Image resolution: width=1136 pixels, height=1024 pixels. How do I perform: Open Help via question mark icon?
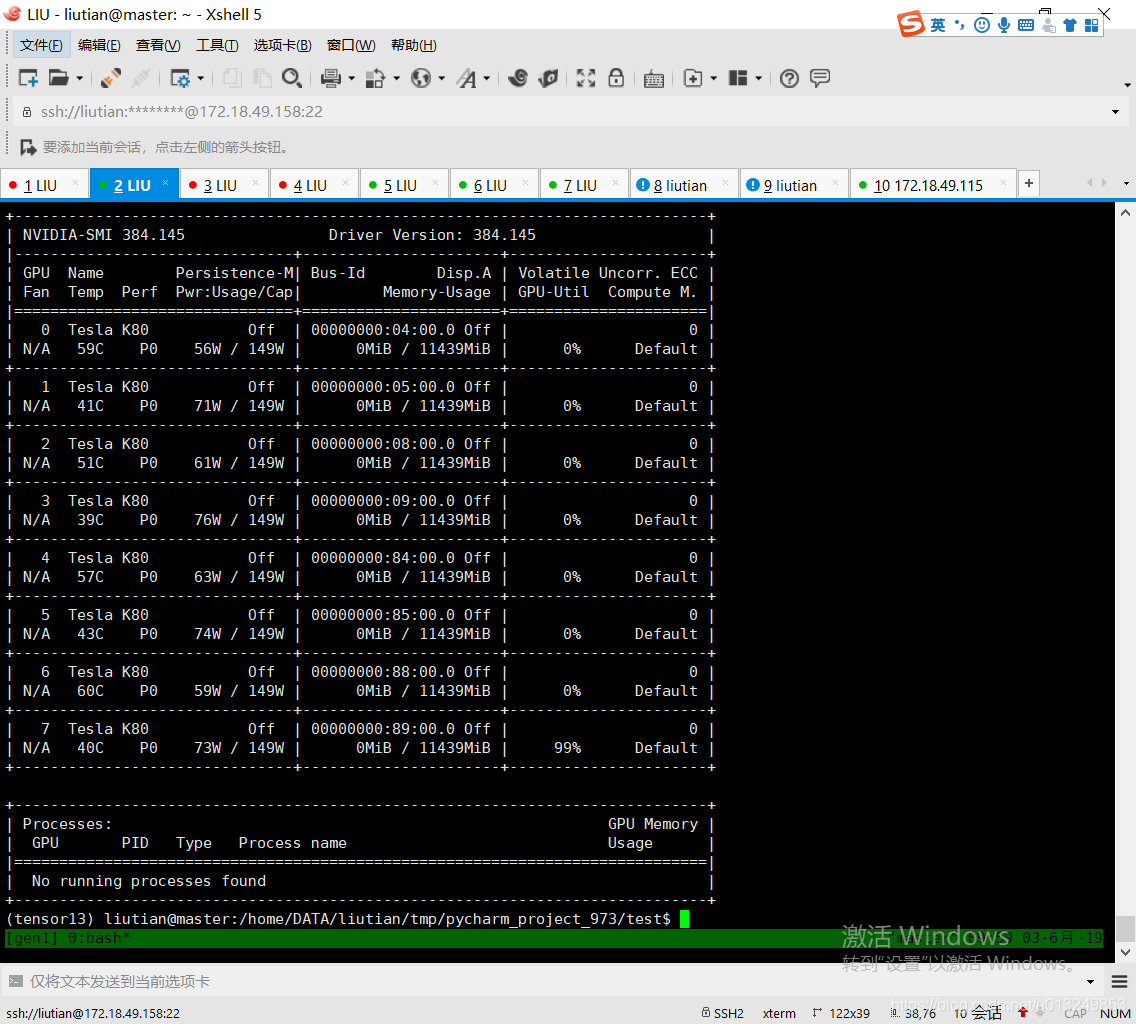pyautogui.click(x=789, y=78)
